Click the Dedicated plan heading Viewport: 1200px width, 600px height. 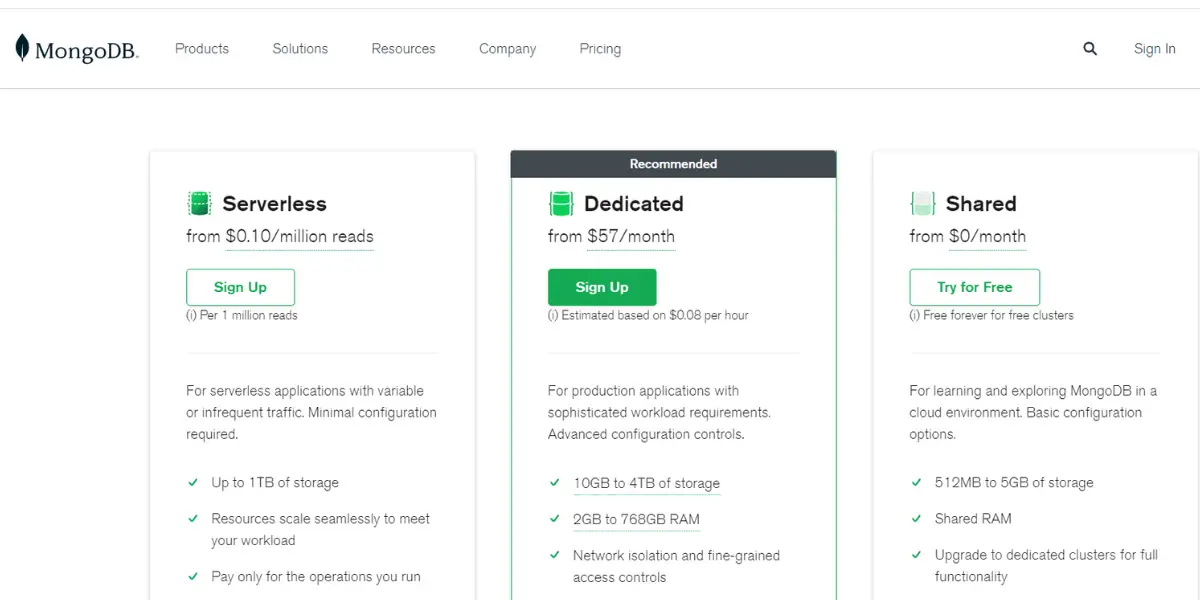(634, 204)
